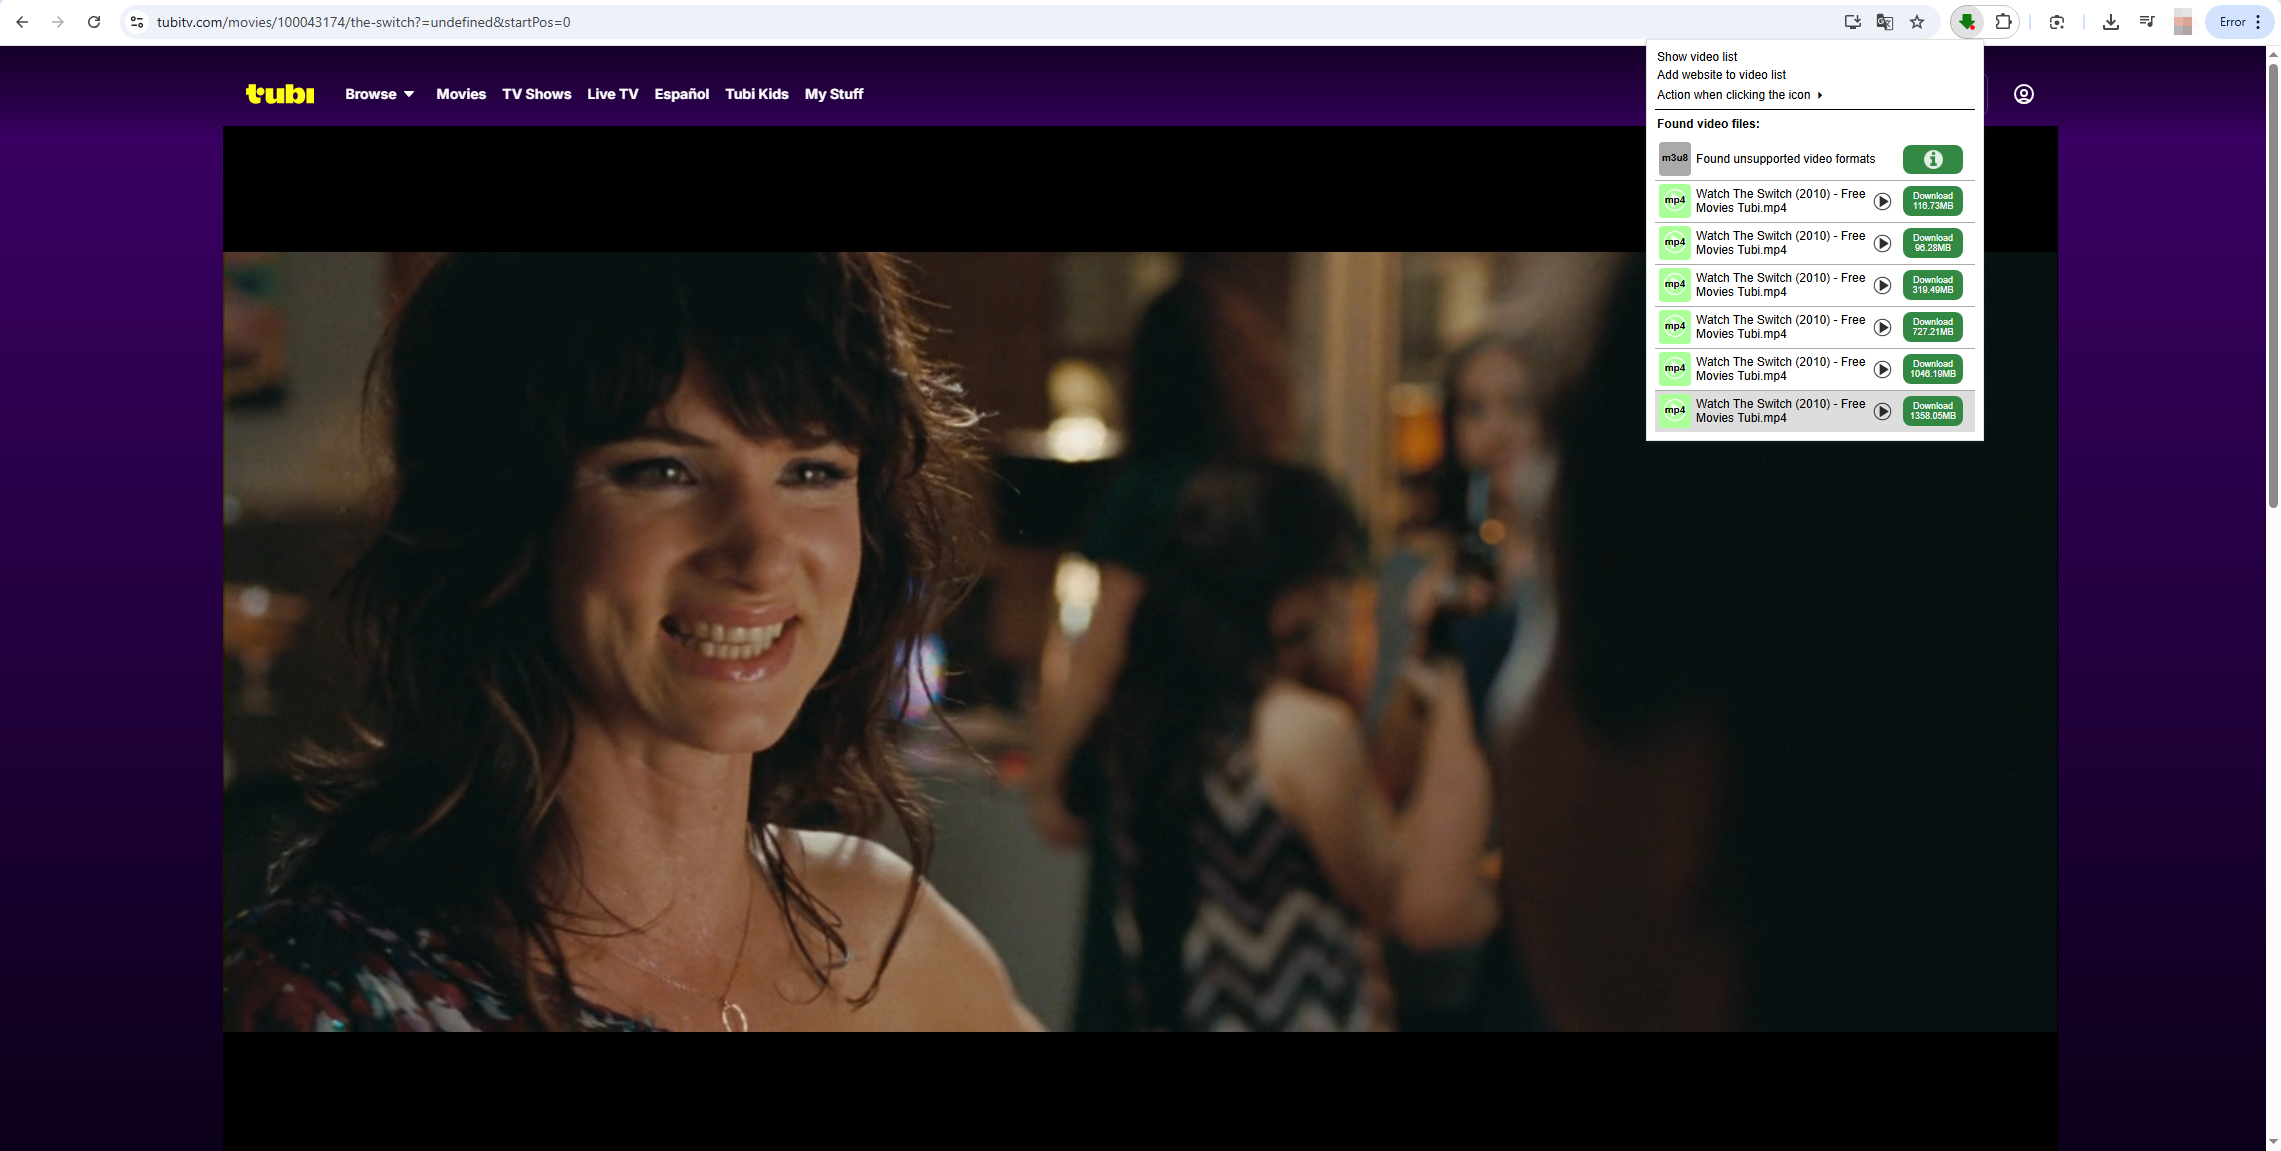
Task: Download the 727.21MB mp4 file
Action: 1932,327
